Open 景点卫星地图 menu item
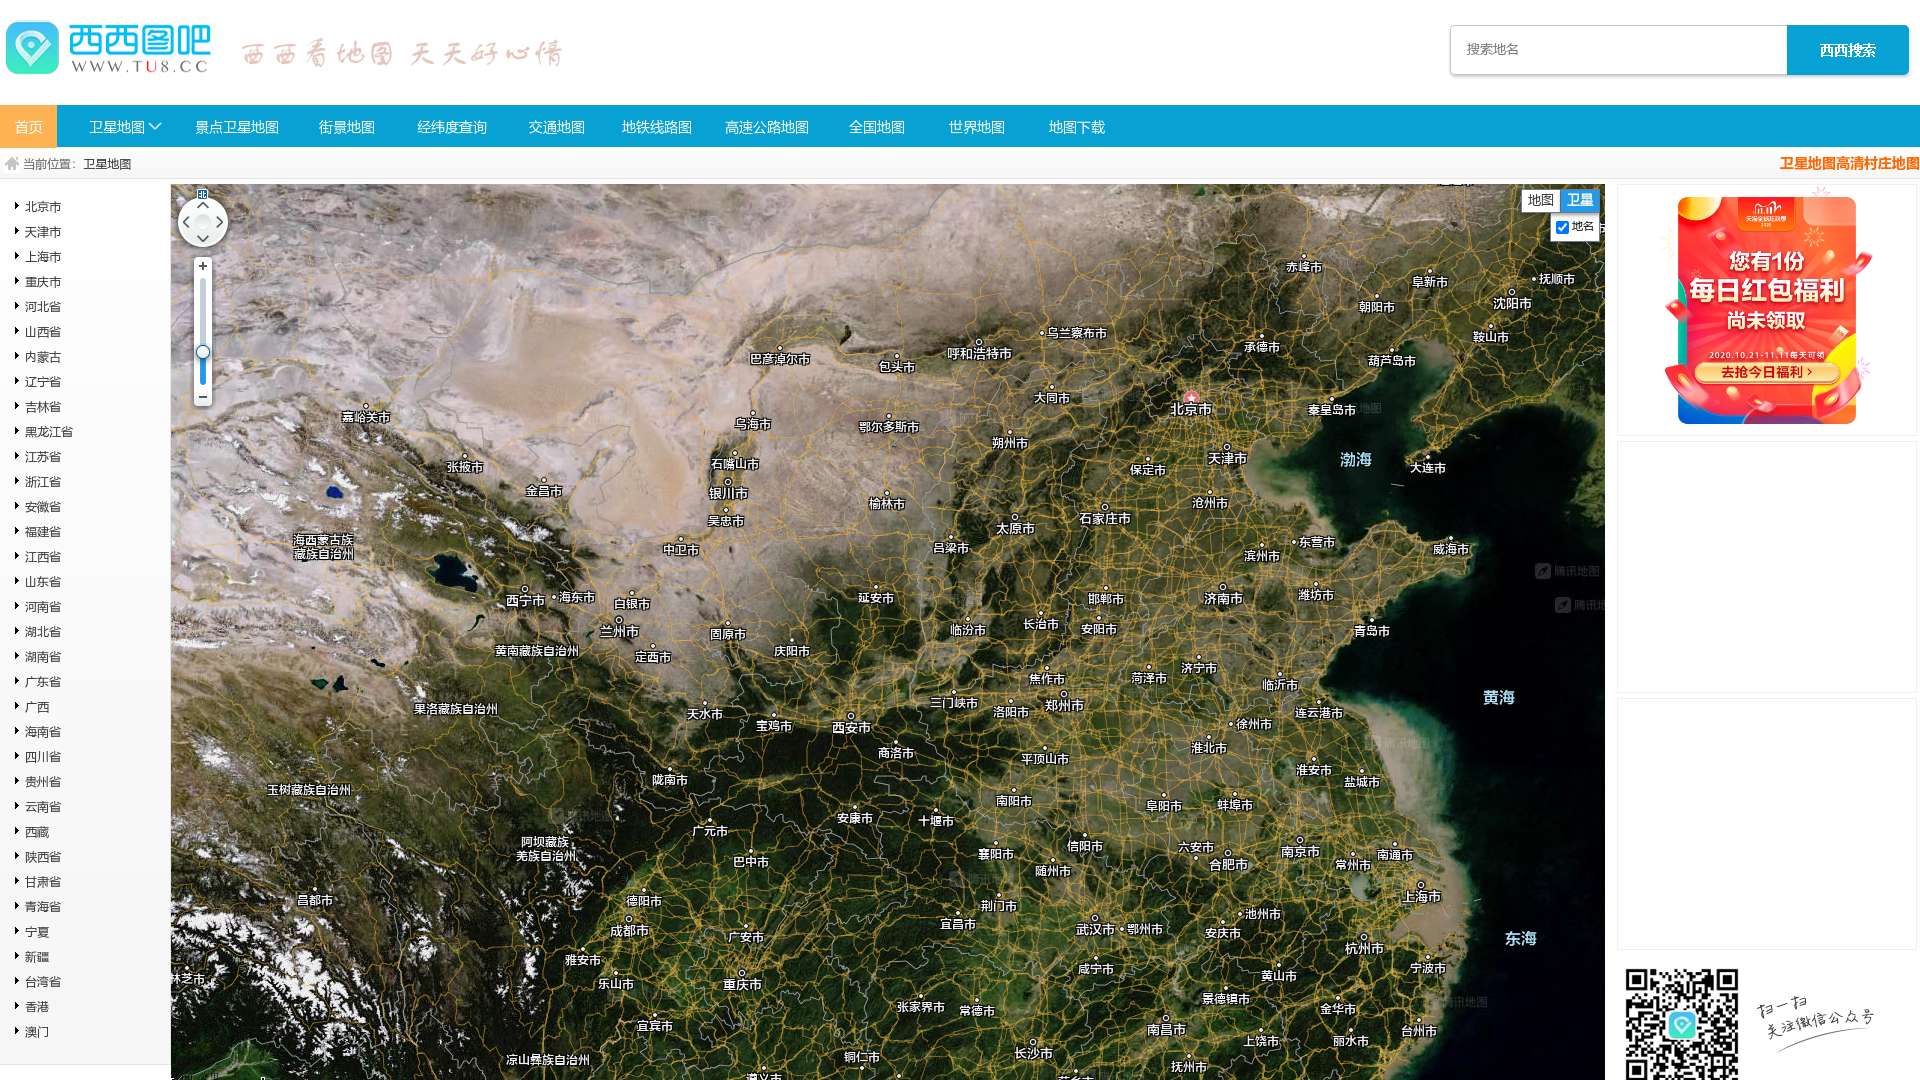This screenshot has width=1920, height=1080. tap(237, 127)
